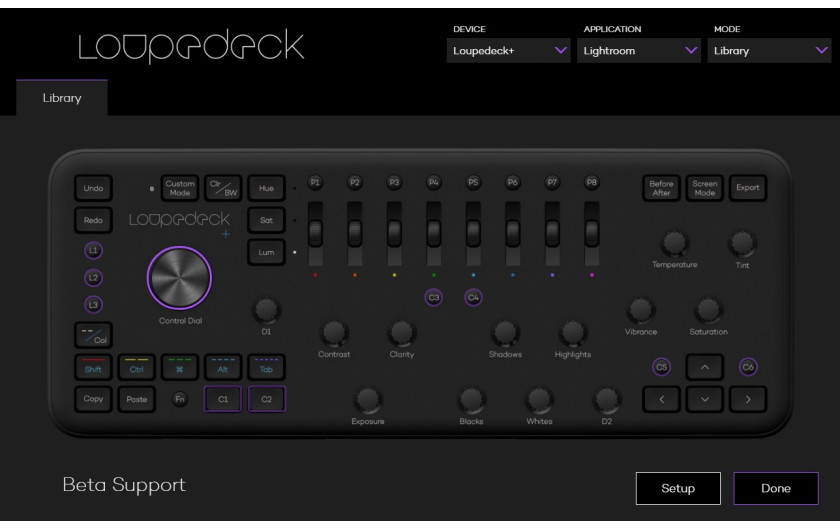Click the red Shift modifier key
This screenshot has height=530, width=840.
93,367
